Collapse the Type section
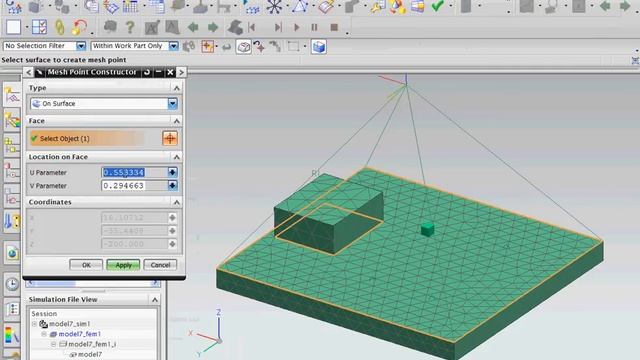 (x=176, y=88)
